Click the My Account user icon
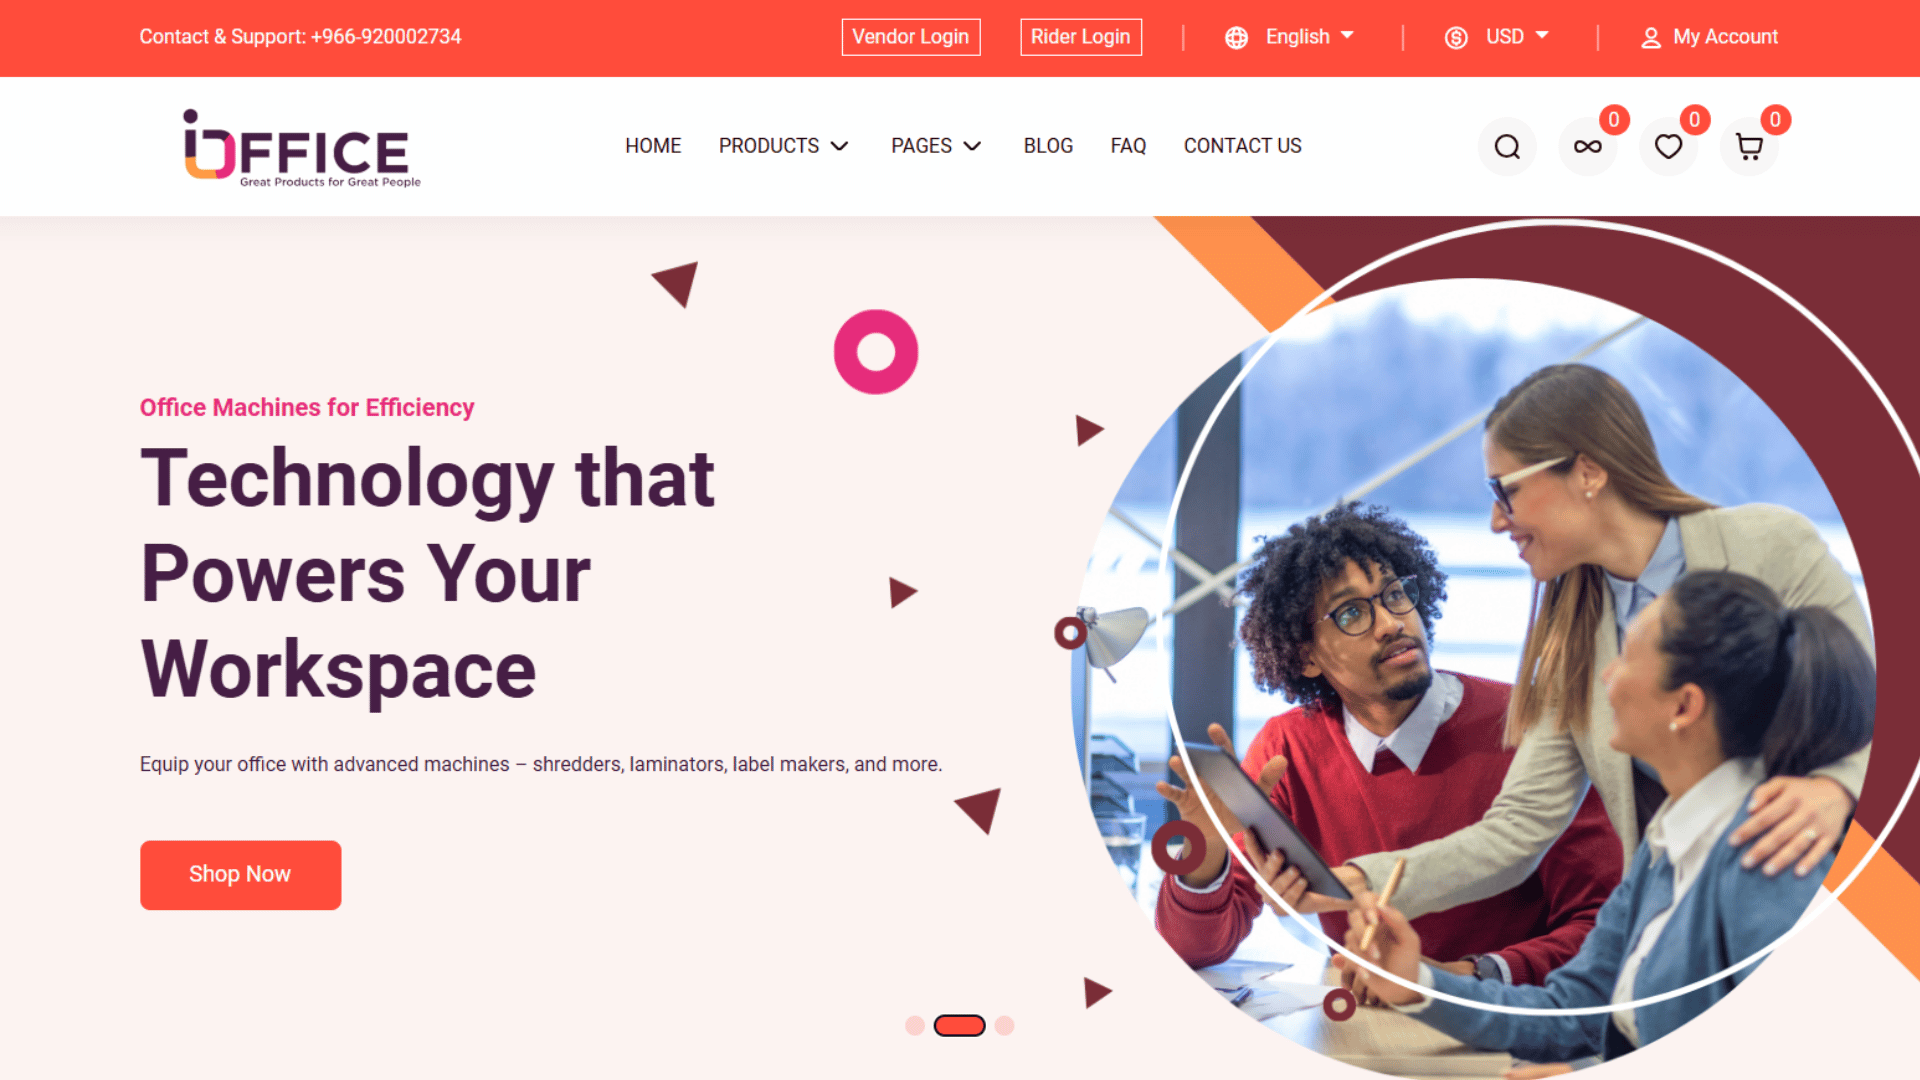Viewport: 1920px width, 1080px height. tap(1651, 38)
